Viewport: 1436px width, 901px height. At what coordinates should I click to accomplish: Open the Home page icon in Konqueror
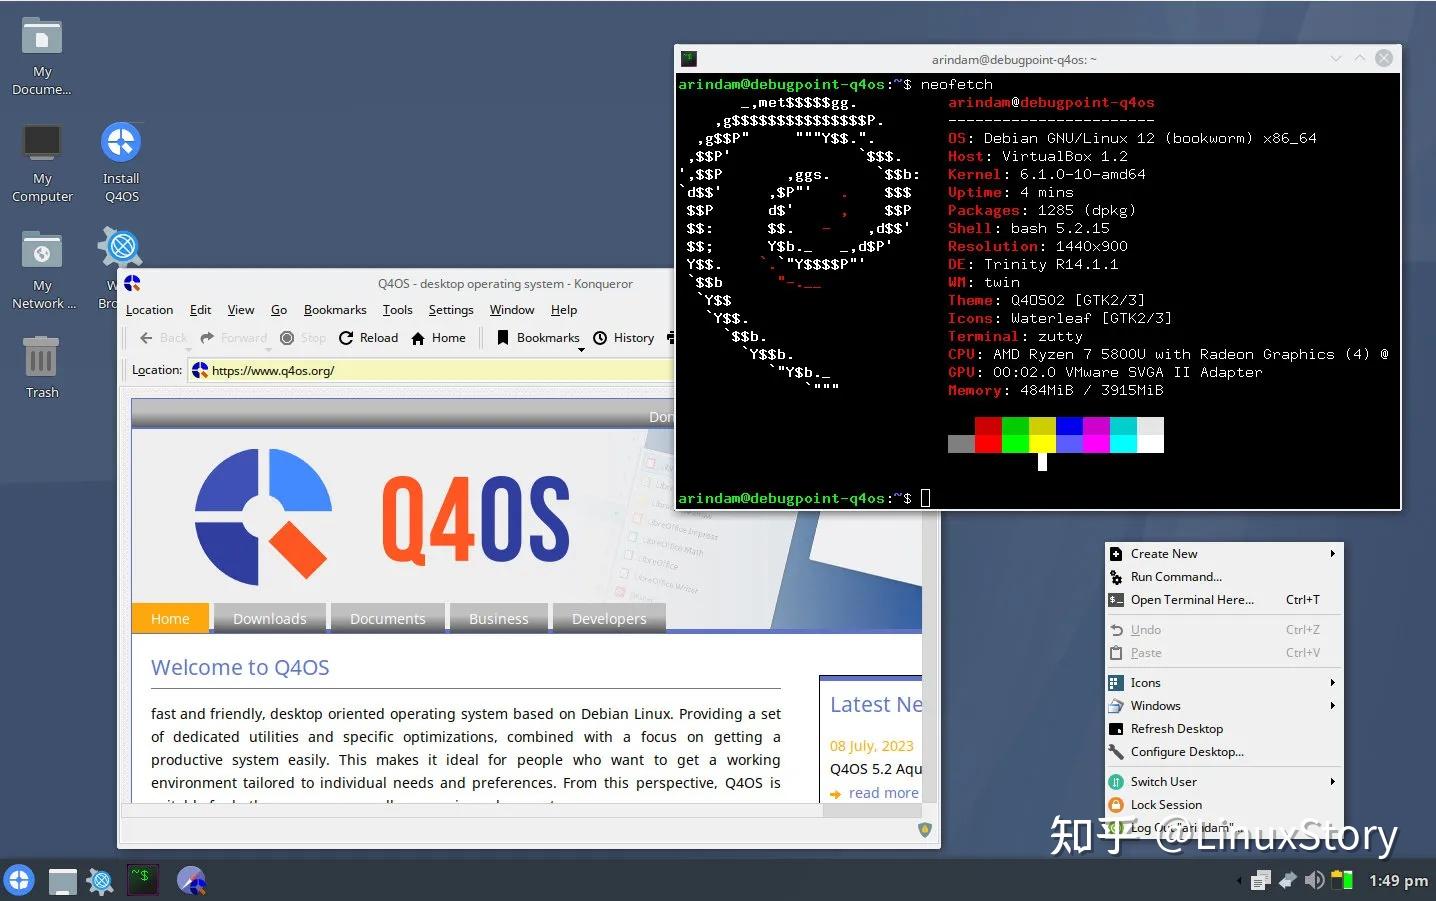(x=417, y=338)
